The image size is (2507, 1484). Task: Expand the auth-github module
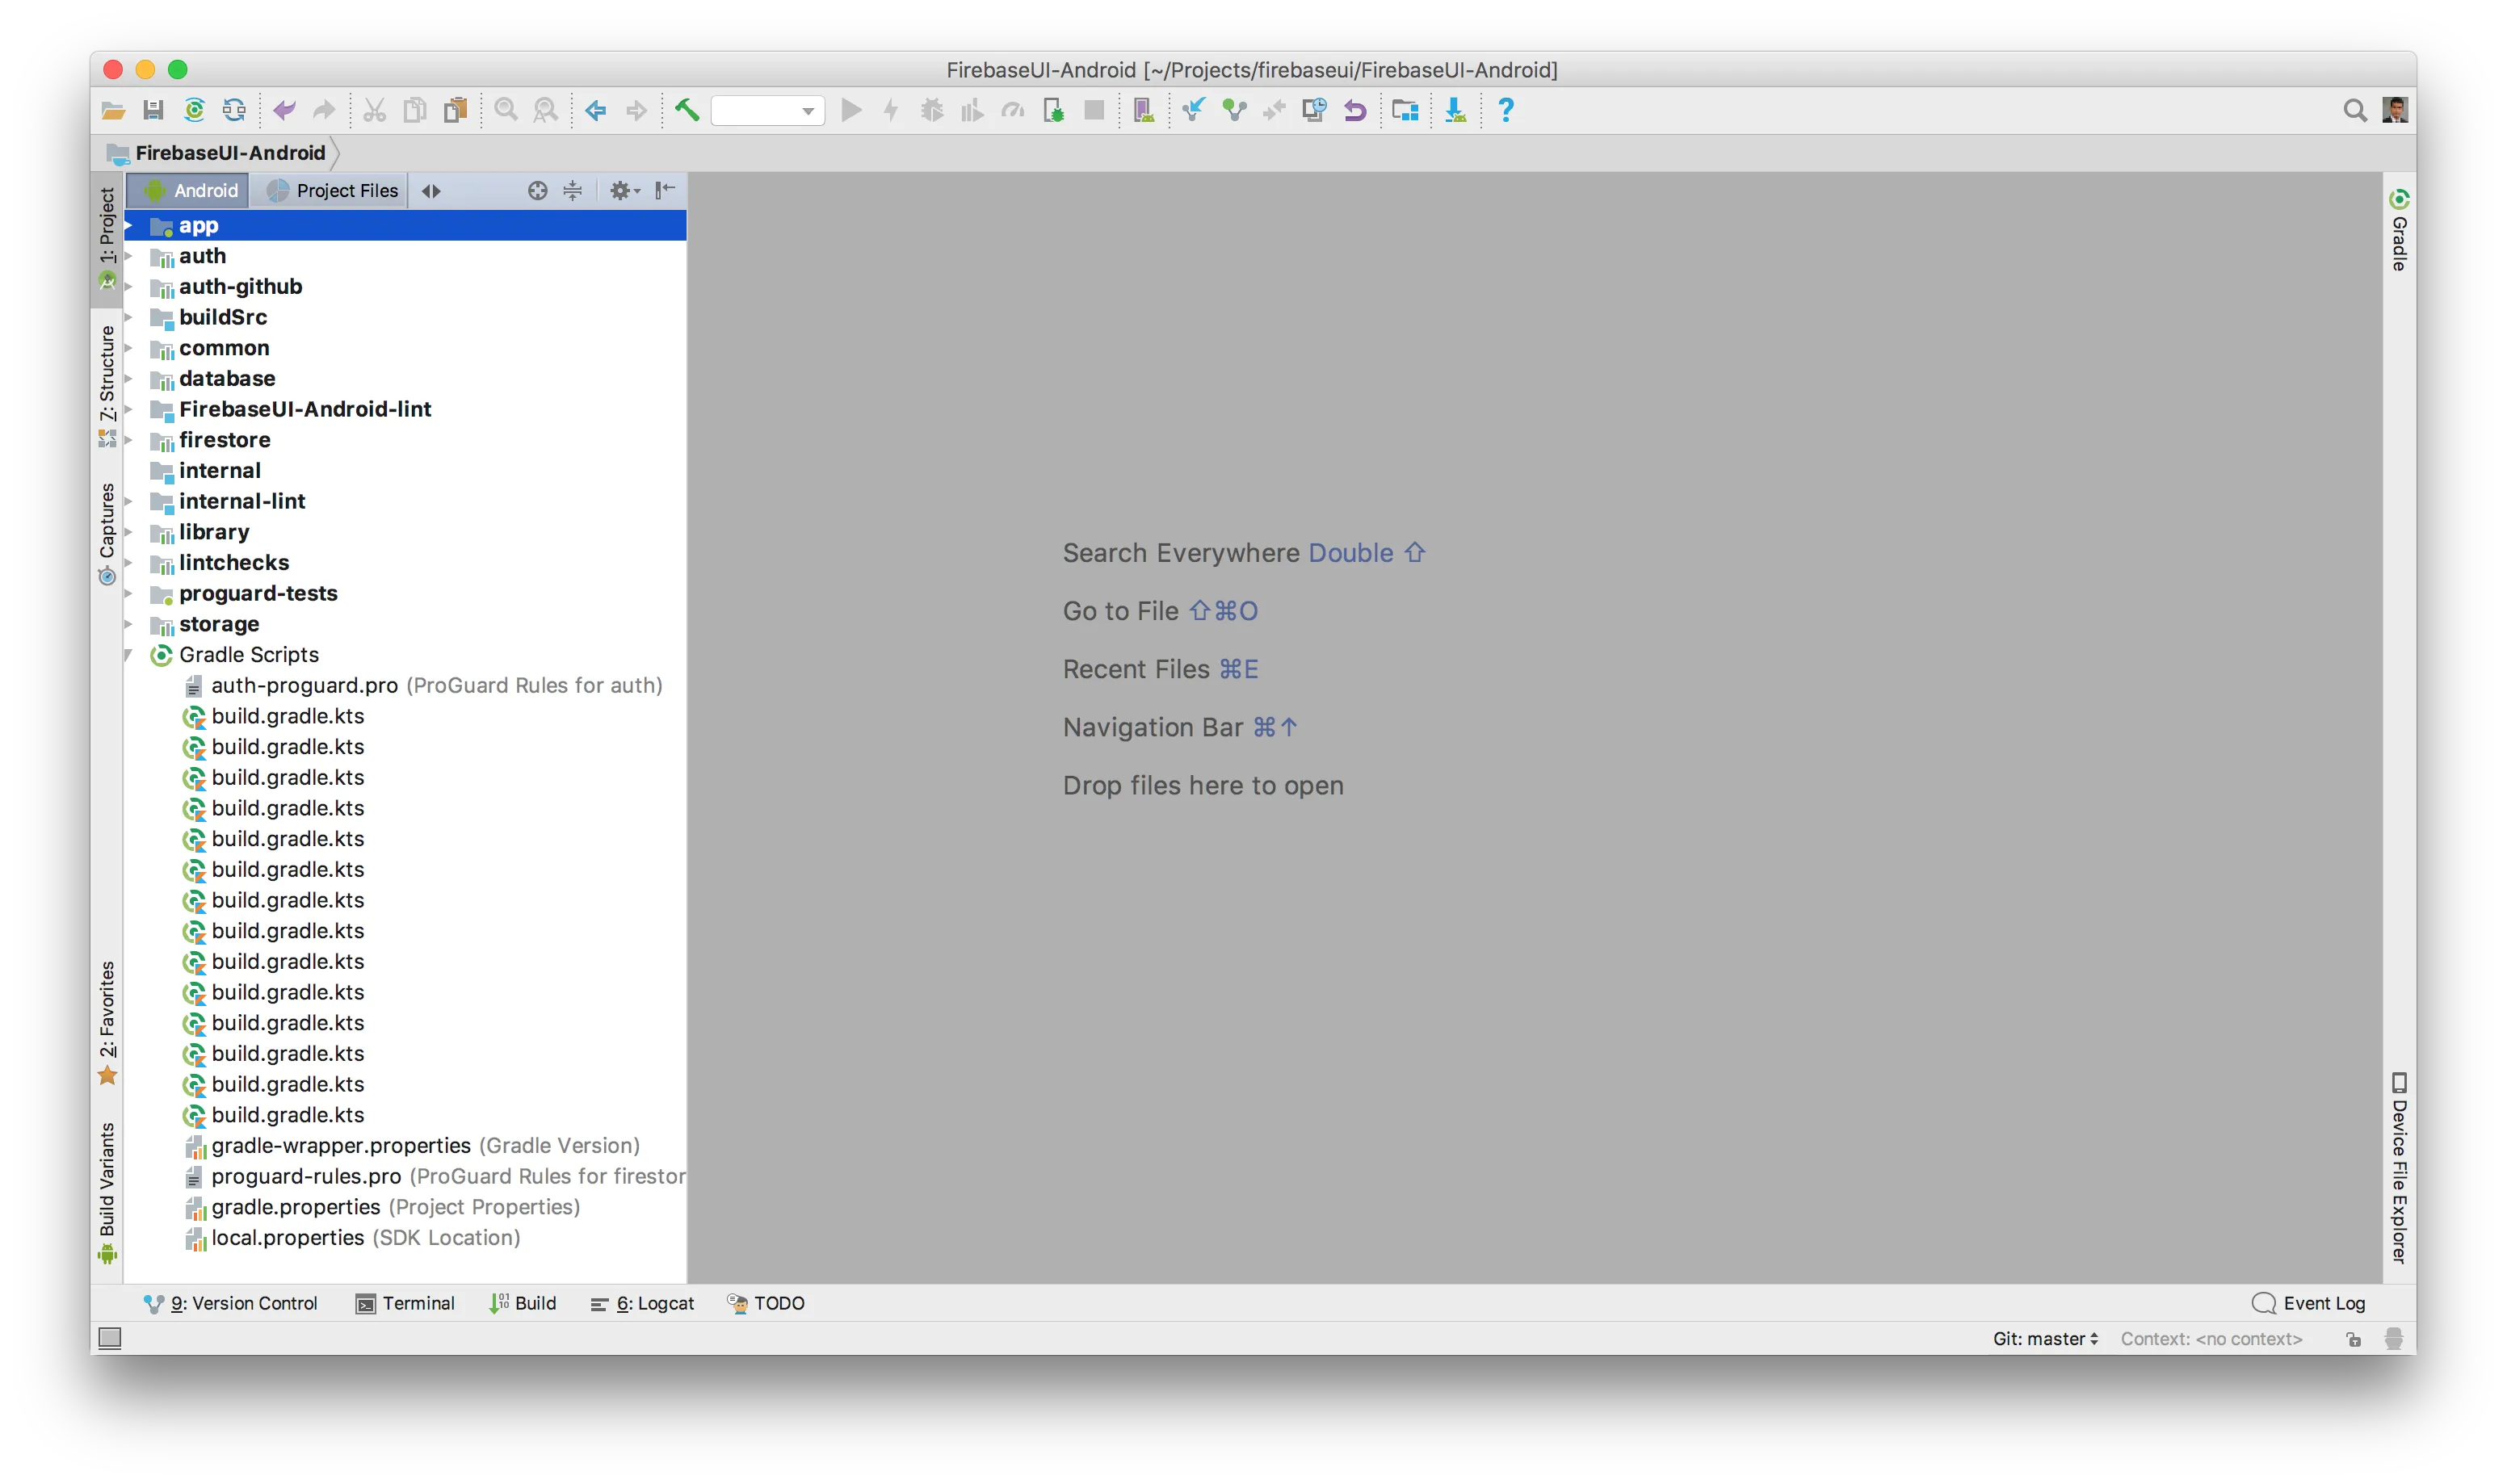click(129, 287)
